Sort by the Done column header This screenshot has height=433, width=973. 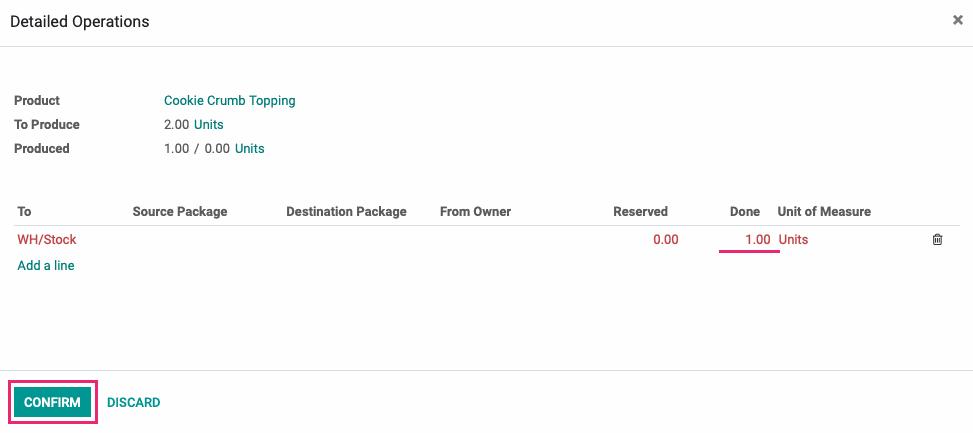coord(745,212)
